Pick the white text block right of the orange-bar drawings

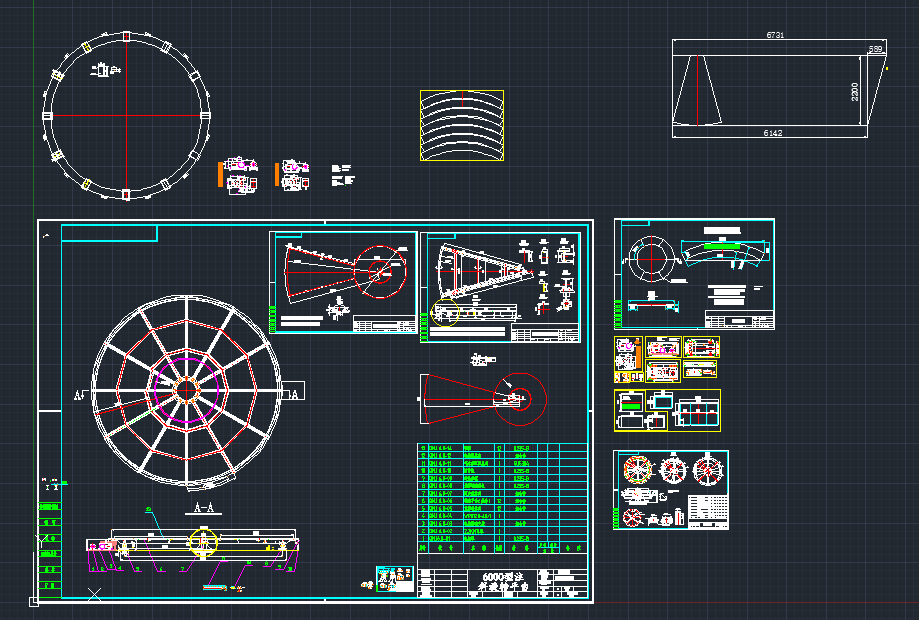[343, 175]
